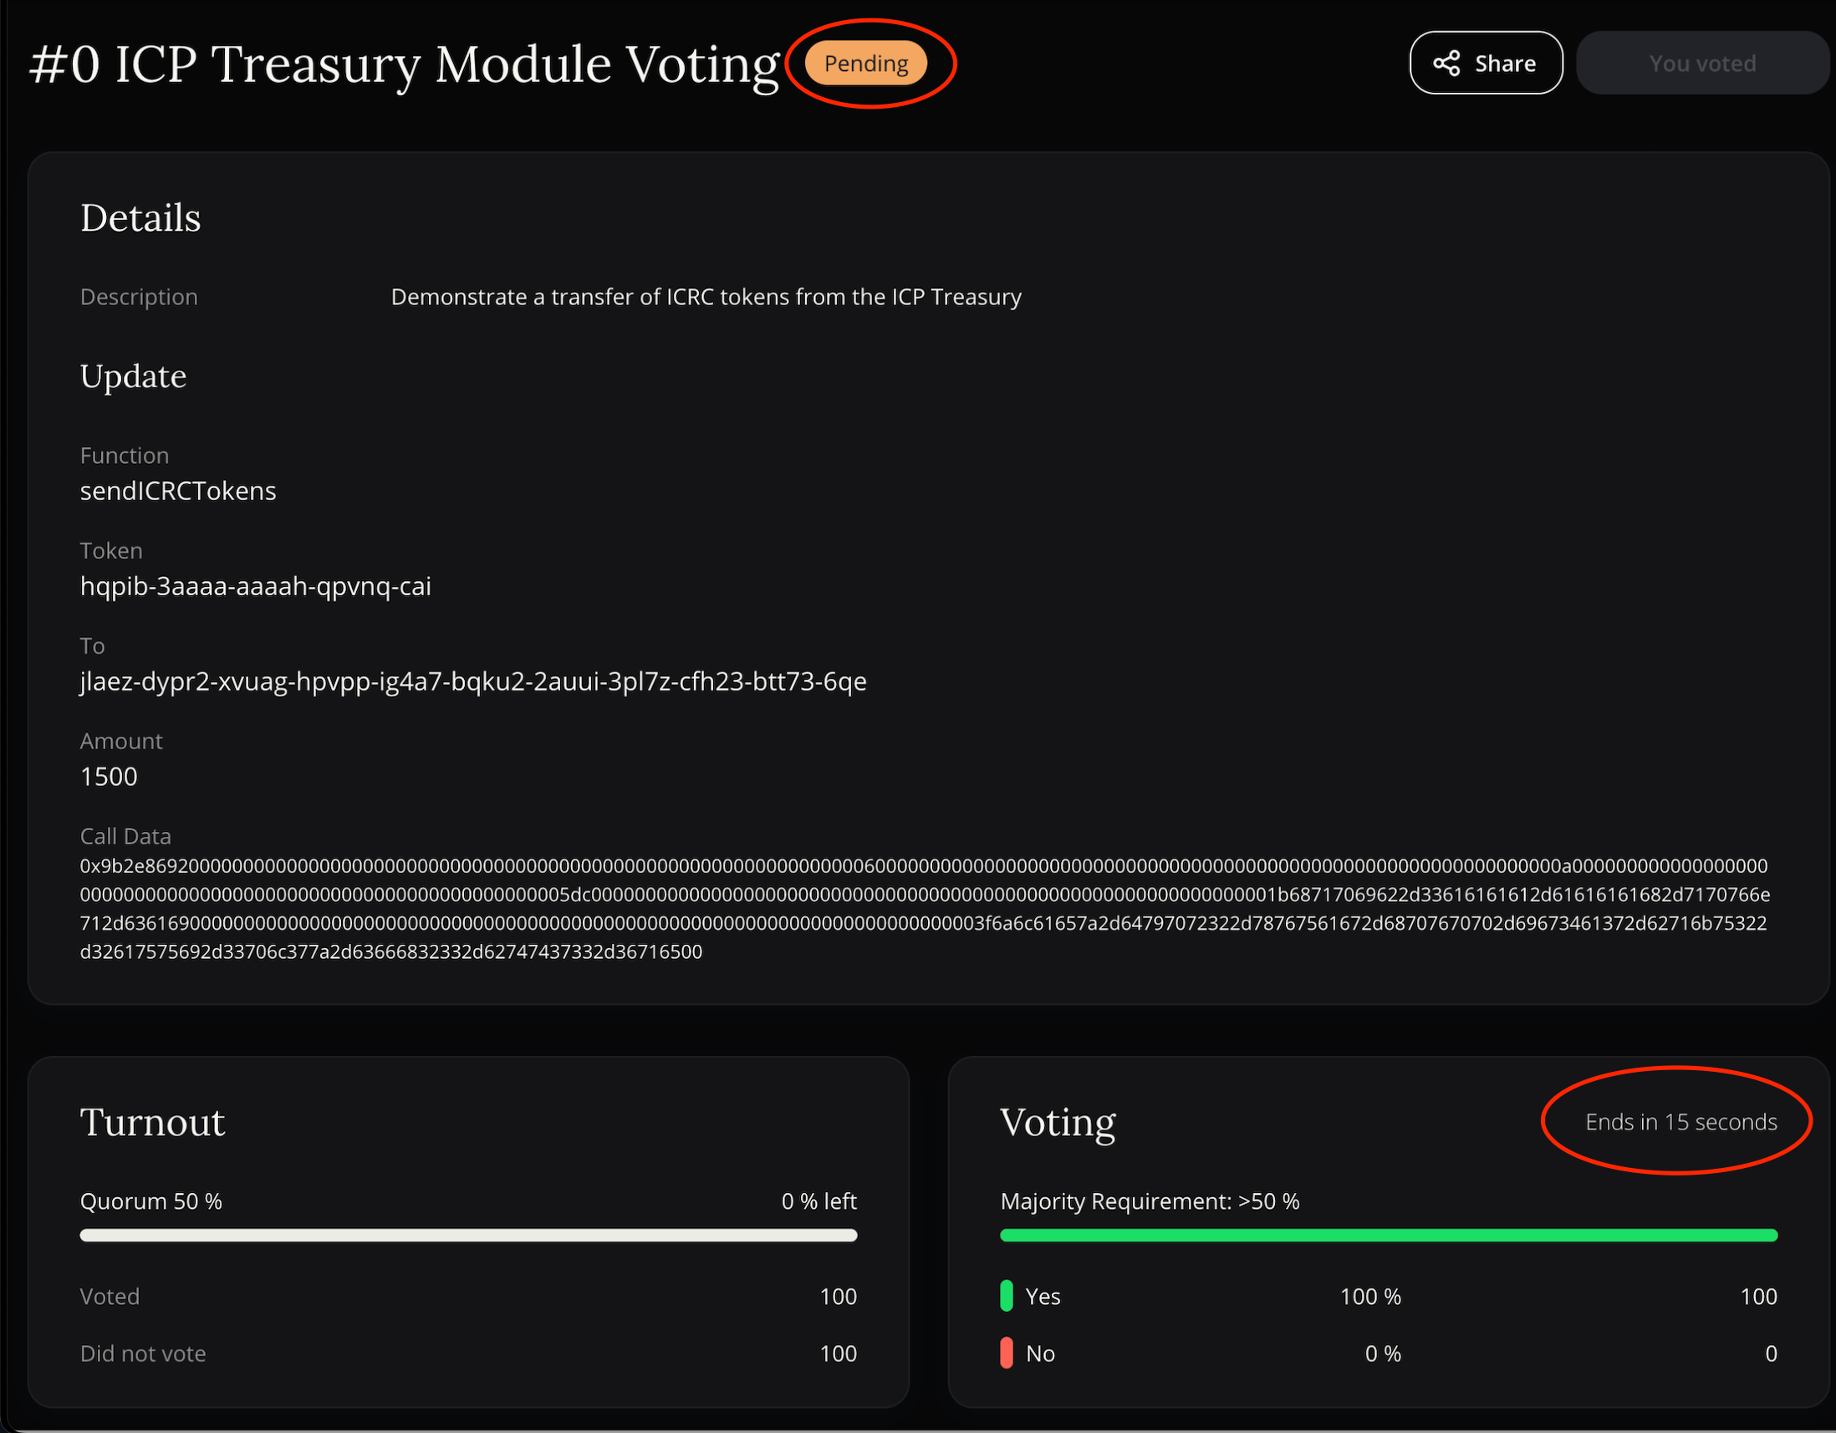The width and height of the screenshot is (1836, 1434).
Task: Click the Turnout panel heading
Action: click(x=152, y=1122)
